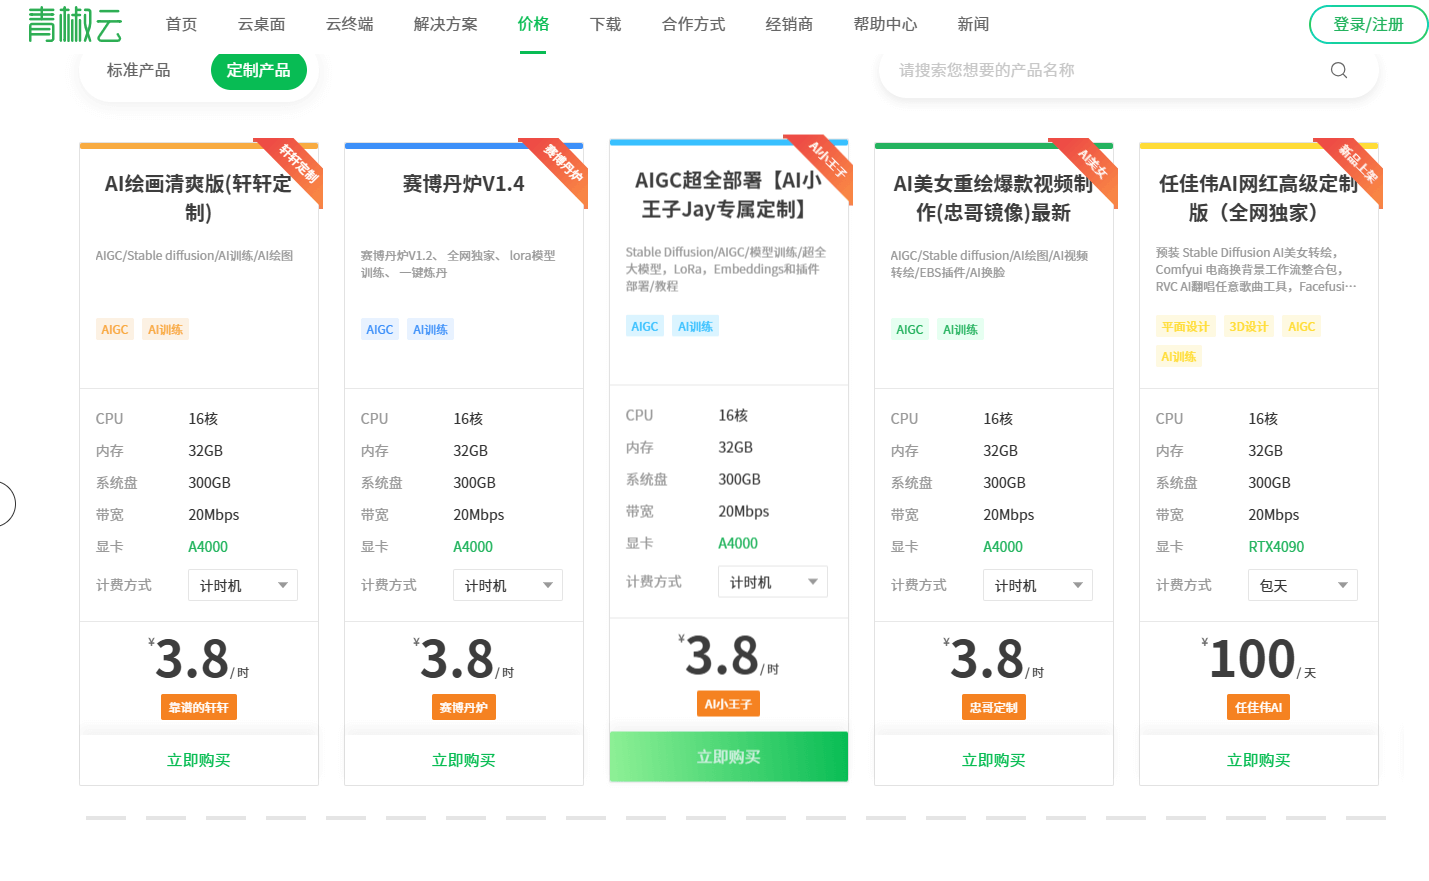
Task: Click the 登录/注册 button
Action: (1368, 24)
